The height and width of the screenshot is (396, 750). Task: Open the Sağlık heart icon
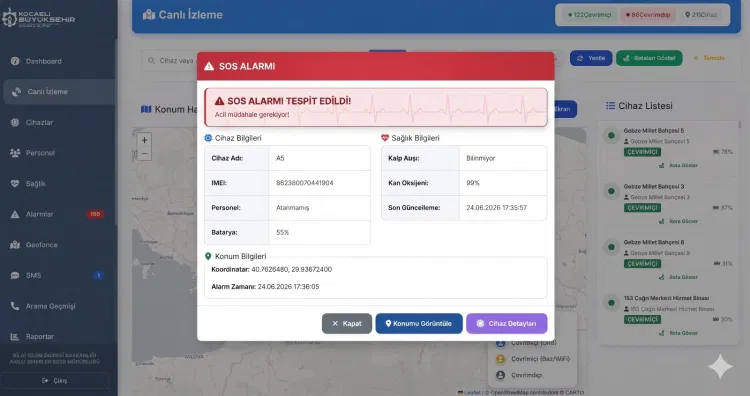pos(15,184)
